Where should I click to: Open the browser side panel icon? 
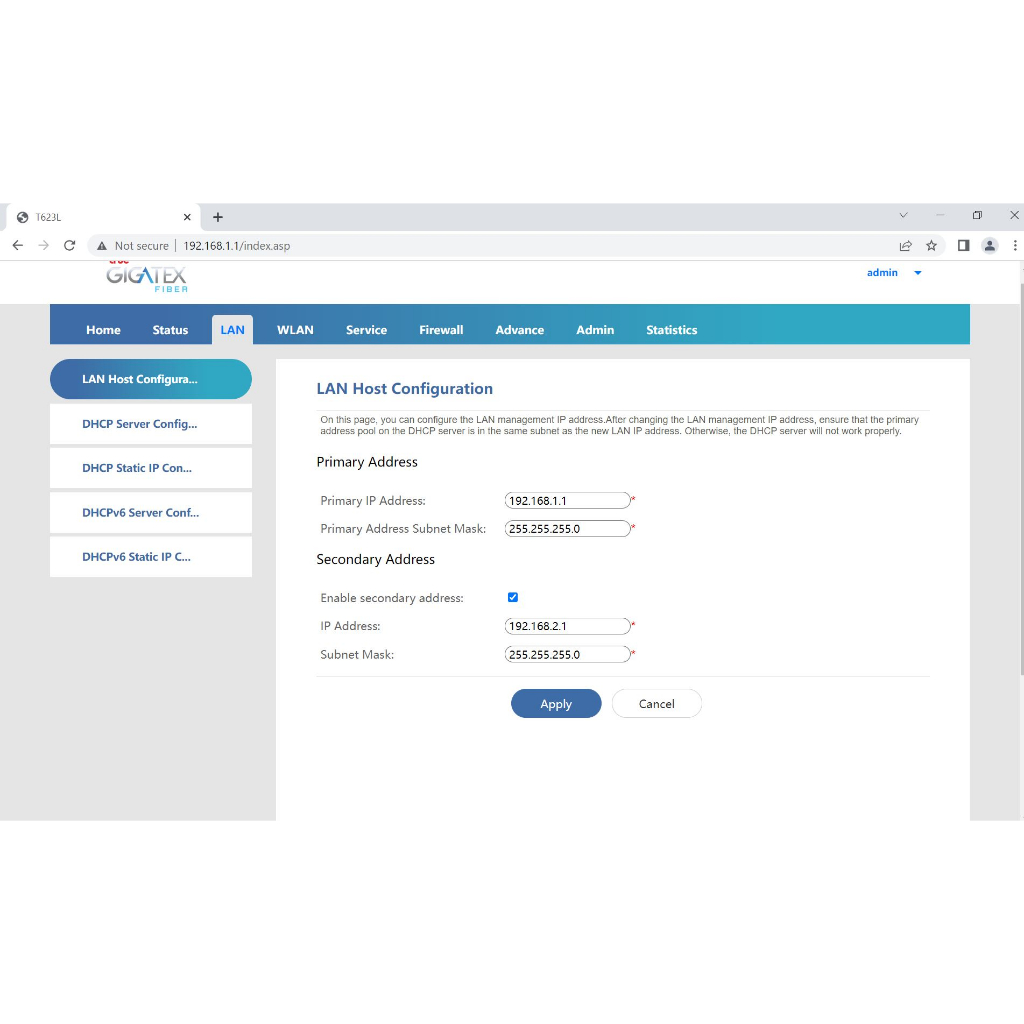coord(963,245)
